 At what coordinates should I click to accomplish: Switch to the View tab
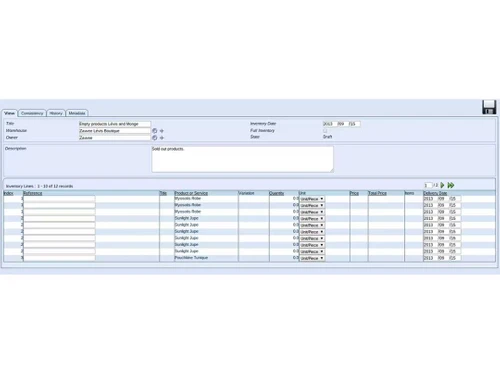coord(9,113)
